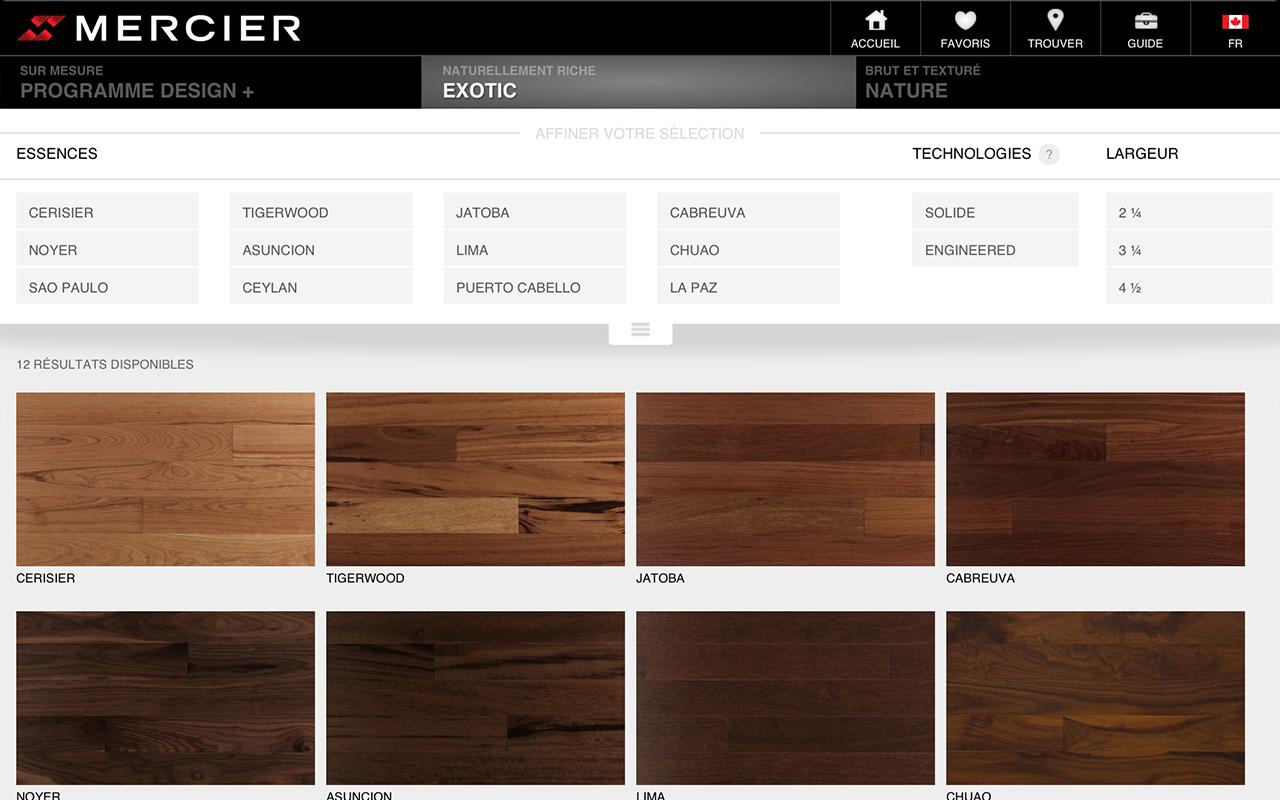Click the Largeur filter heading
The image size is (1280, 800).
pos(1142,154)
